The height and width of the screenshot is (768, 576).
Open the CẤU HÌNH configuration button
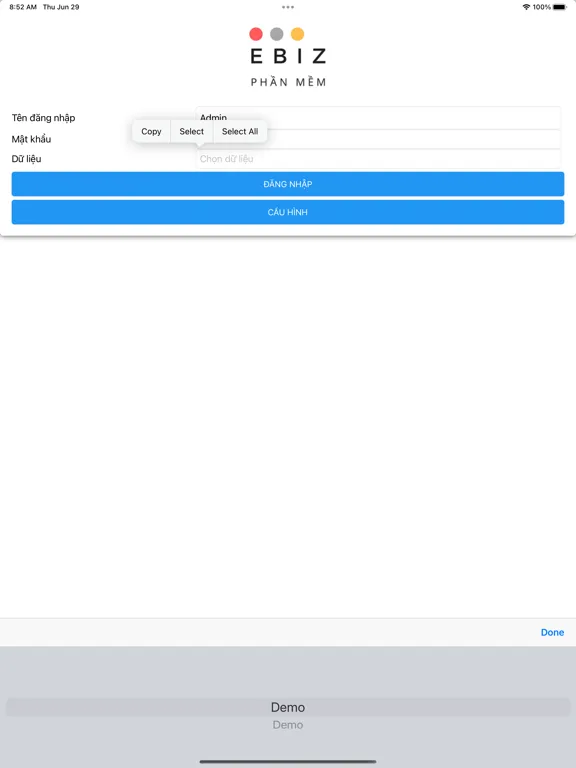tap(288, 212)
